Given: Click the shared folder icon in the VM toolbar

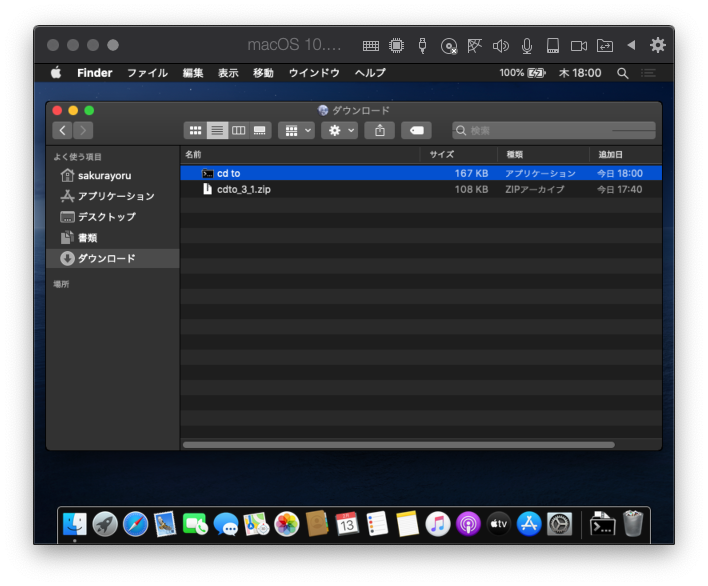Looking at the screenshot, I should [605, 46].
